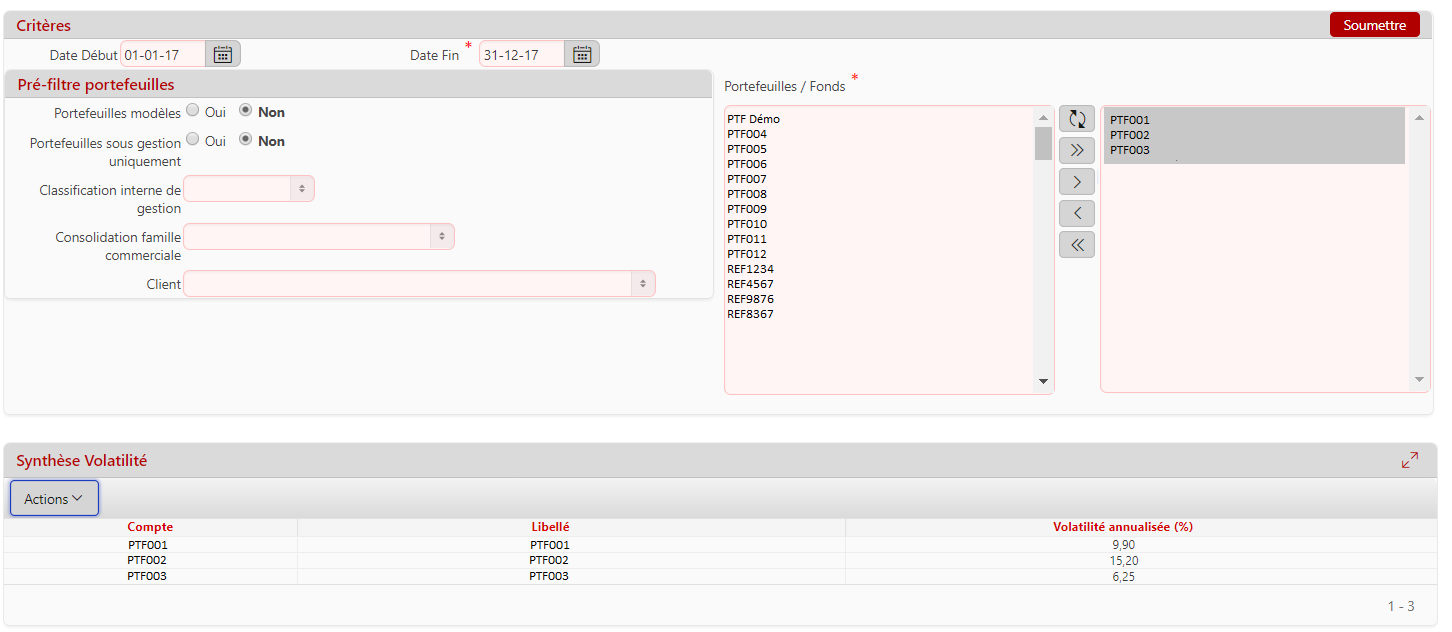Open the Date Début calendar picker
Viewport: 1452px width, 632px height.
point(223,54)
